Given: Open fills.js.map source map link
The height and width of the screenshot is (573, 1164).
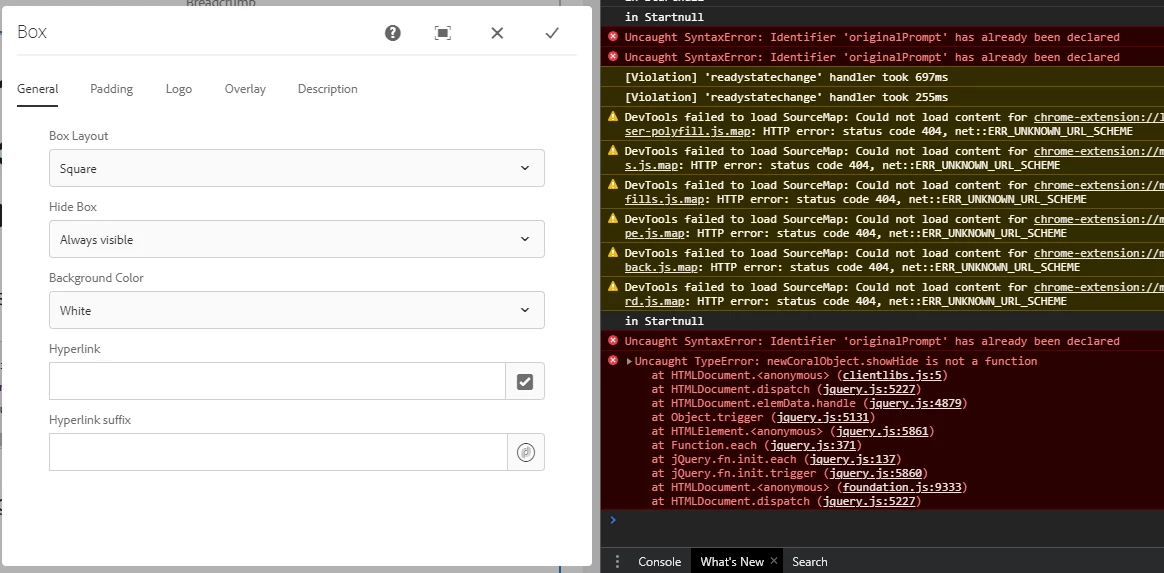Looking at the screenshot, I should pyautogui.click(x=664, y=200).
